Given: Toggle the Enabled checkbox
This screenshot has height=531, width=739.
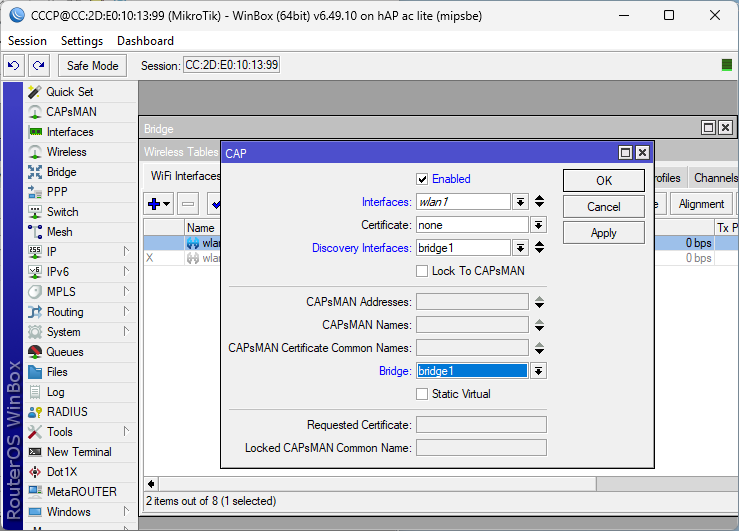Looking at the screenshot, I should (422, 179).
